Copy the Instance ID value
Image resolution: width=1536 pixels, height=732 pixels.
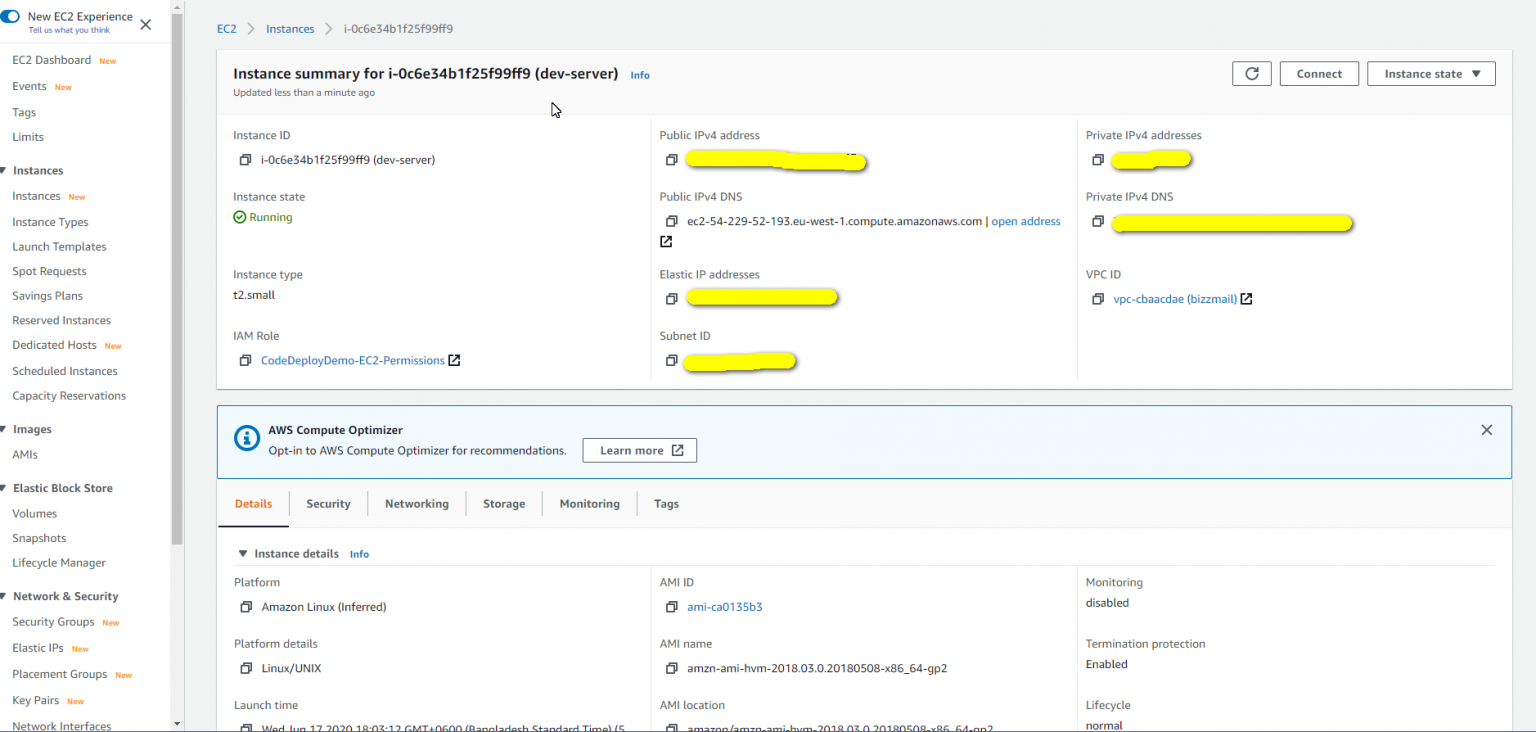tap(245, 160)
